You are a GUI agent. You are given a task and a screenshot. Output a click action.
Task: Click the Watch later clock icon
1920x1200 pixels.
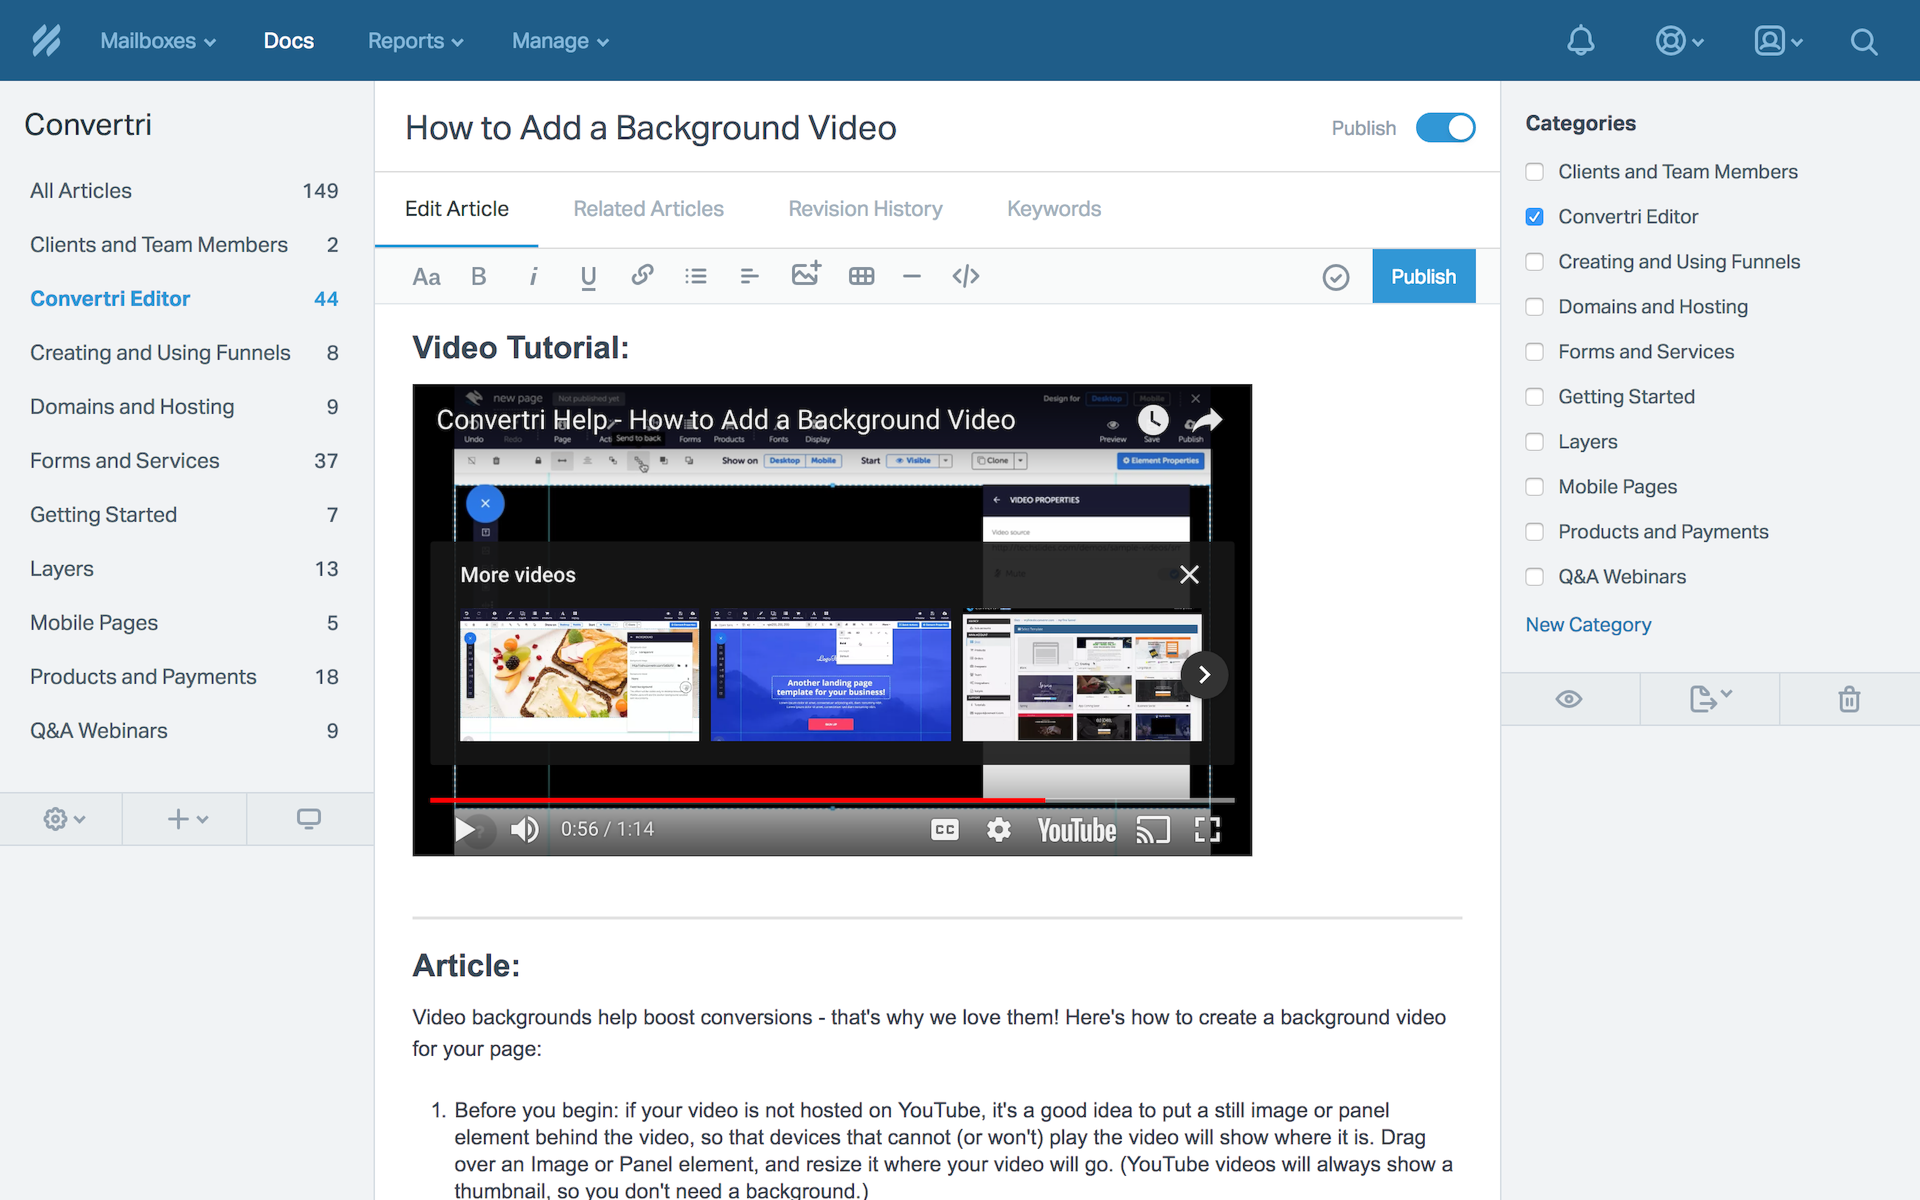[1153, 420]
